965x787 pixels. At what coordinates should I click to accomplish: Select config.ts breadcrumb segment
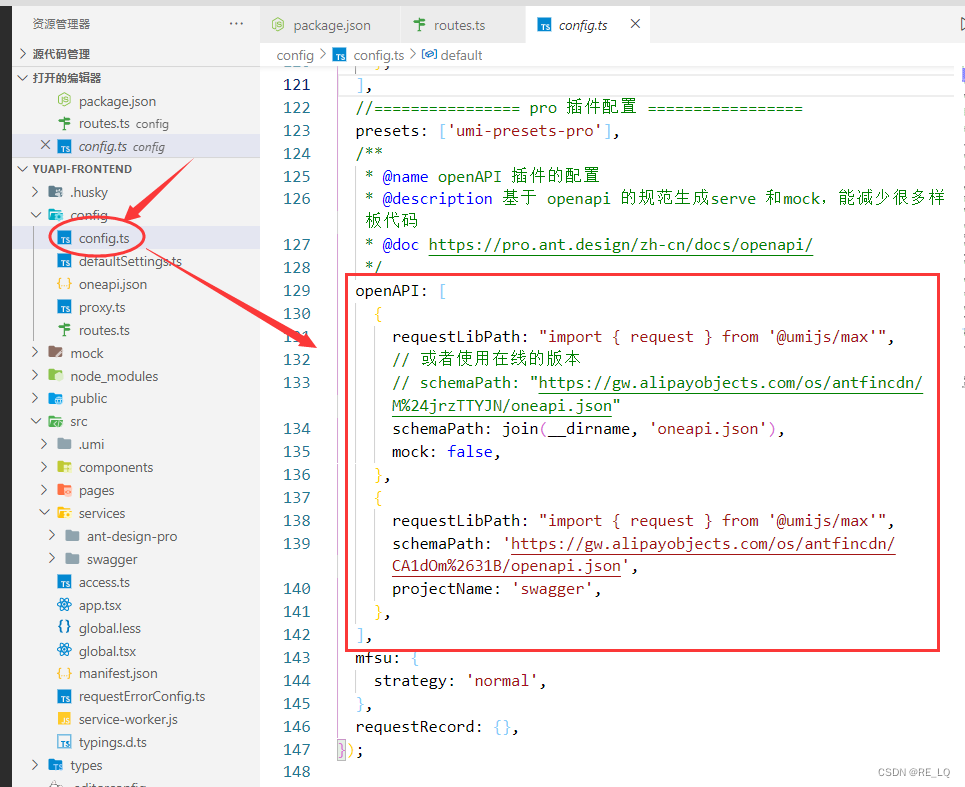point(378,55)
